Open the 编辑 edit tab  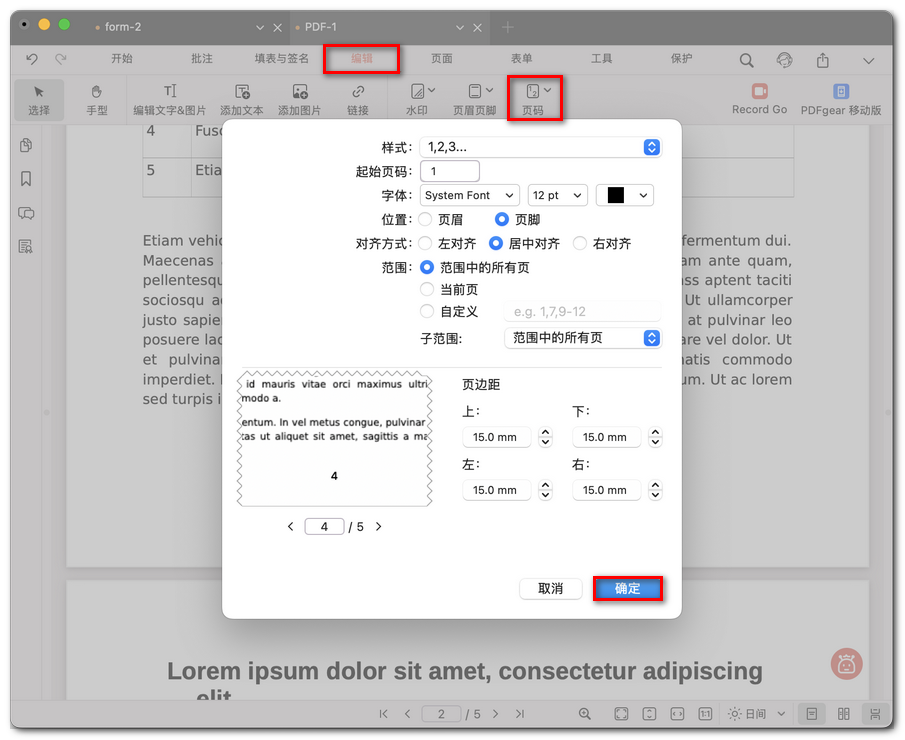tap(362, 58)
